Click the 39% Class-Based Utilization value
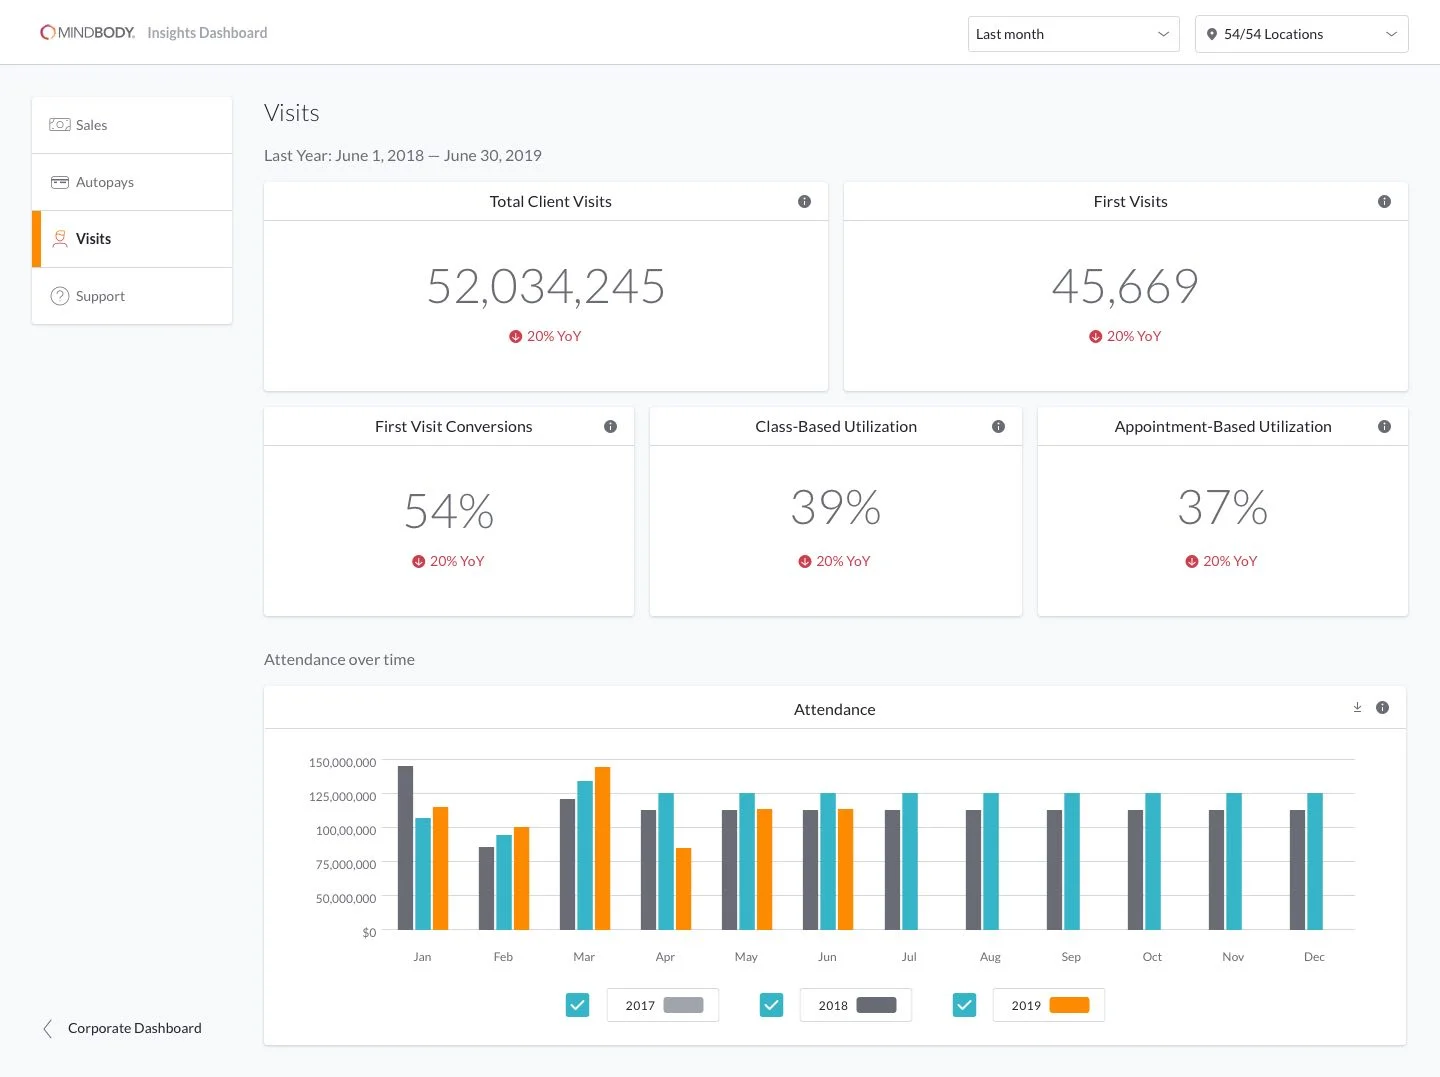This screenshot has width=1440, height=1077. pos(836,507)
